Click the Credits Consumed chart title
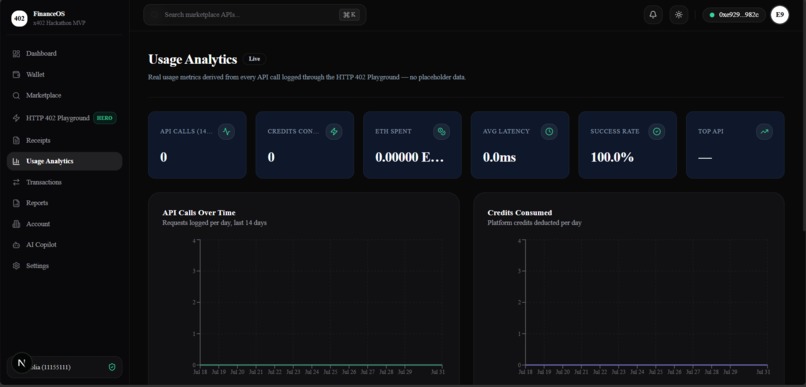Screen dimensions: 806x387 click(x=520, y=213)
